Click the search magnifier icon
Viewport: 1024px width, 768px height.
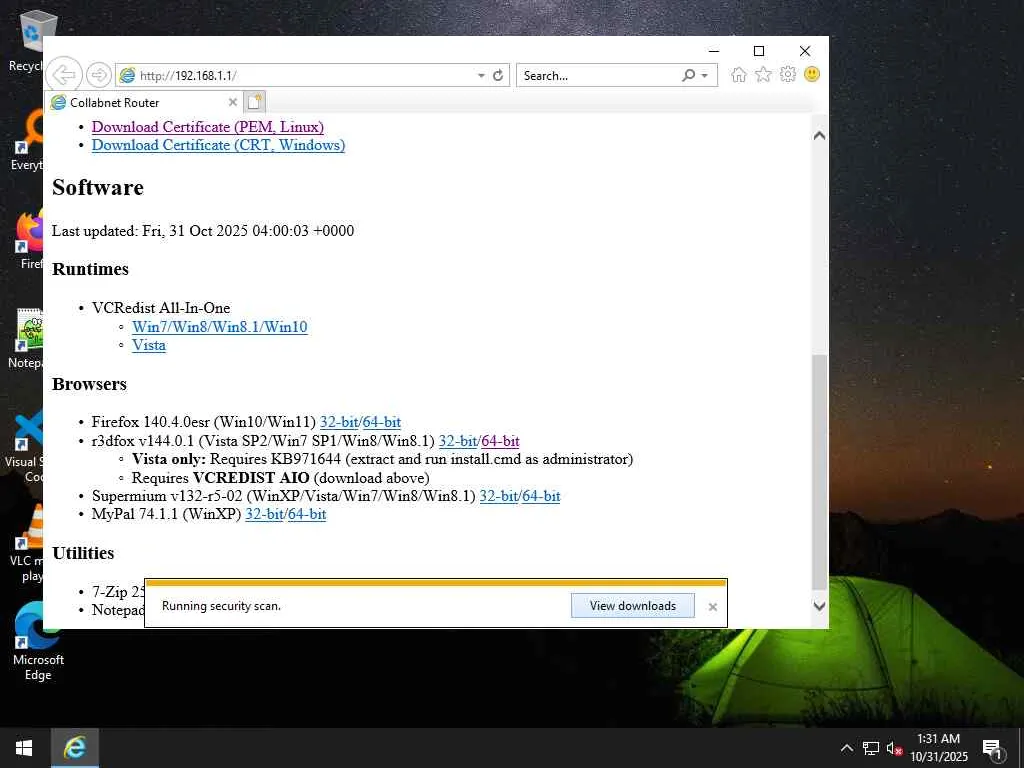[x=688, y=75]
